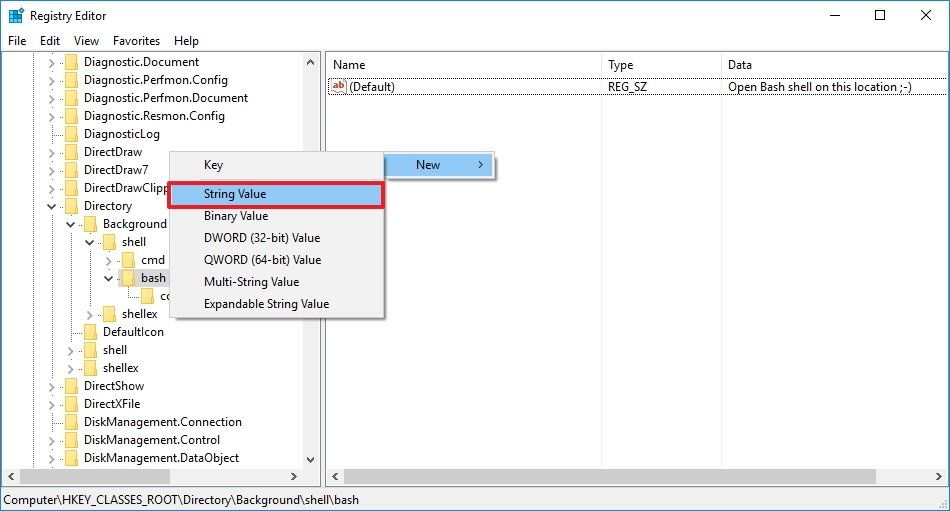Screen dimensions: 950x511
Task: Click the DiskManagement.Connection folder icon
Action: [x=71, y=422]
